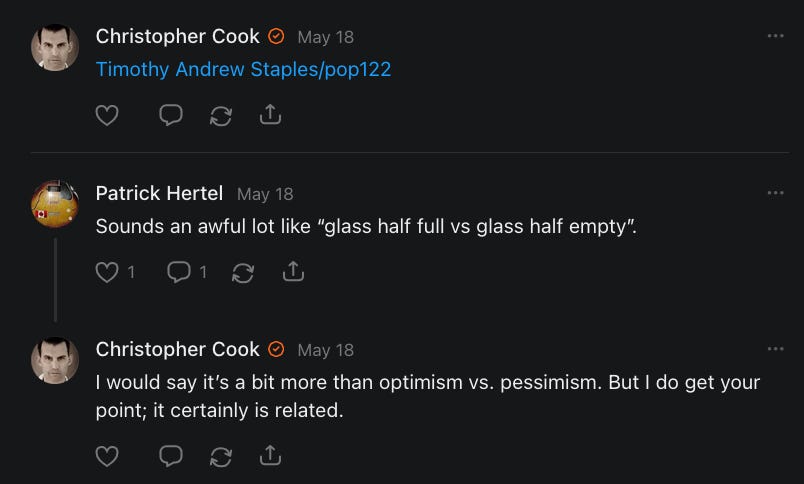The height and width of the screenshot is (484, 804).
Task: Open more options on Patrick Hertel's comment
Action: click(775, 192)
